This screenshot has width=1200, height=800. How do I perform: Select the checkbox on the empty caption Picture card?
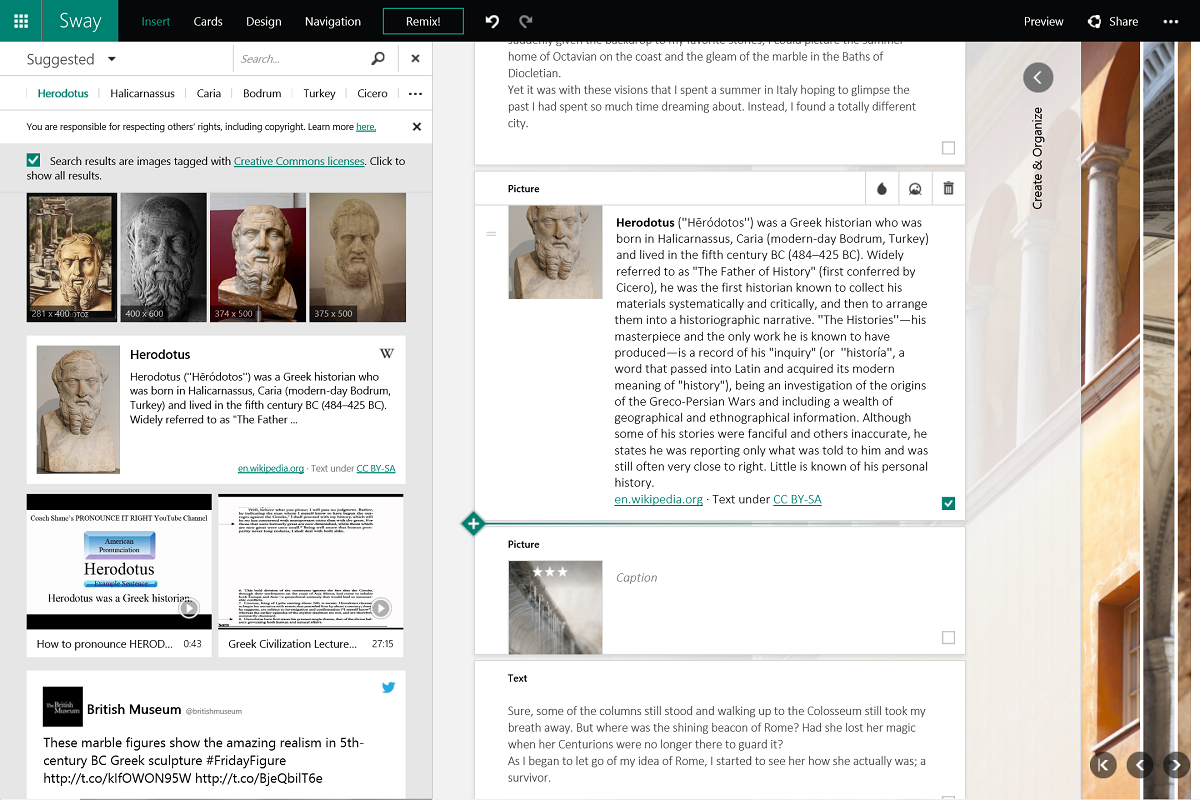coord(948,637)
